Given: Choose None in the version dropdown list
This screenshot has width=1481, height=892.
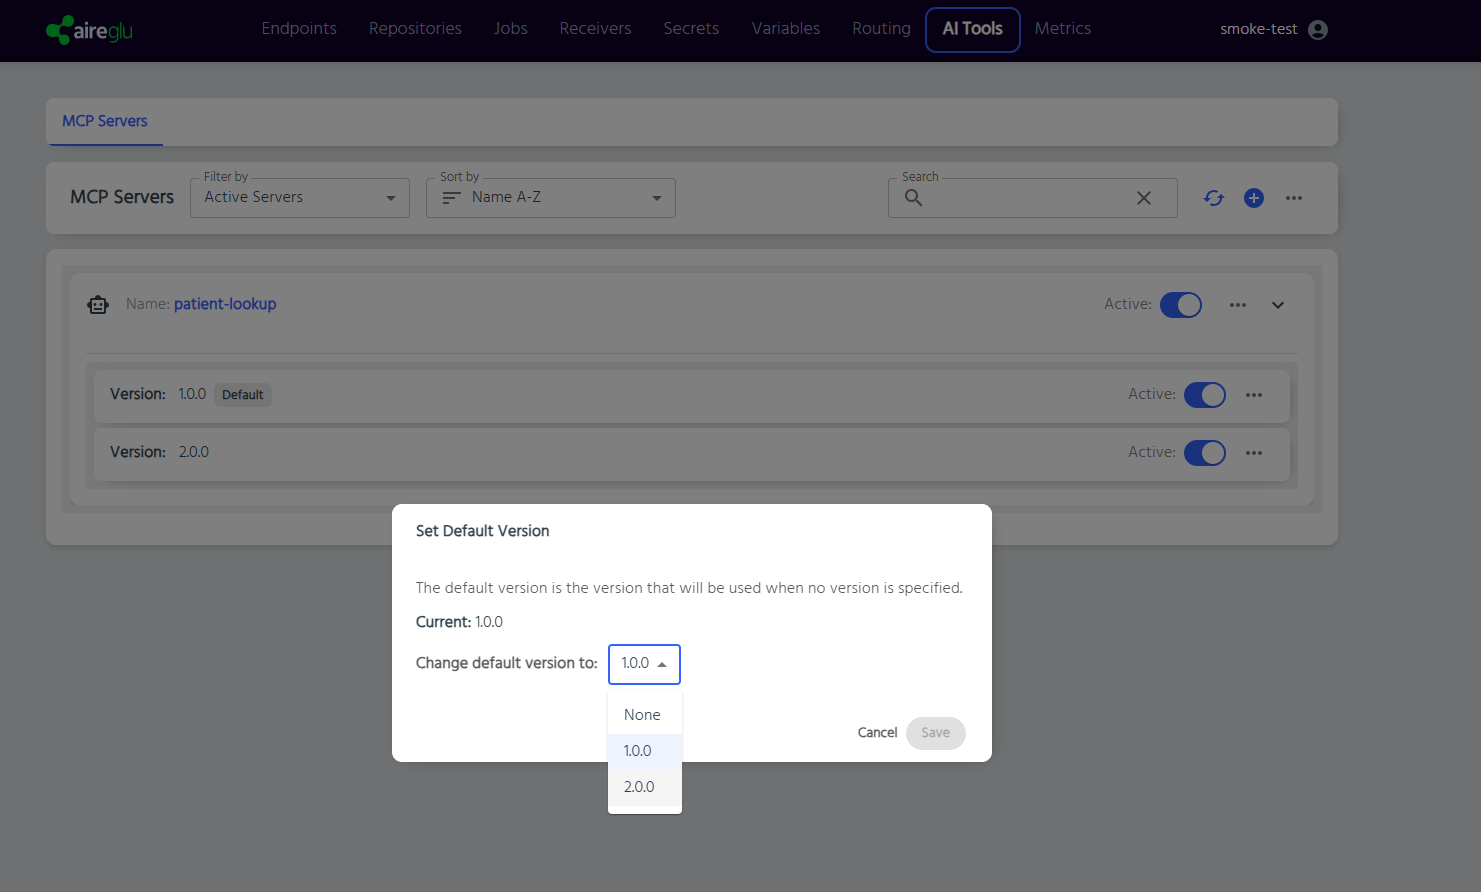Looking at the screenshot, I should (642, 715).
